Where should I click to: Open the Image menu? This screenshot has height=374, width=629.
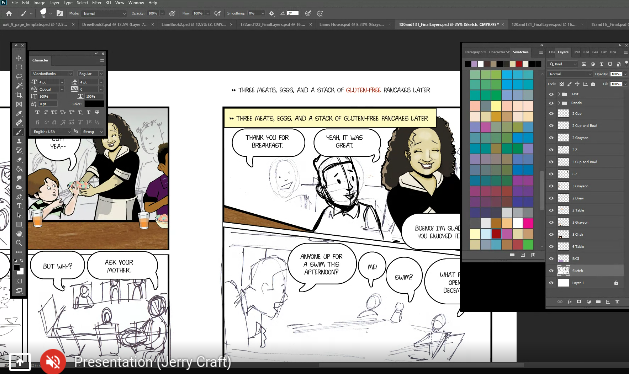click(x=39, y=2)
